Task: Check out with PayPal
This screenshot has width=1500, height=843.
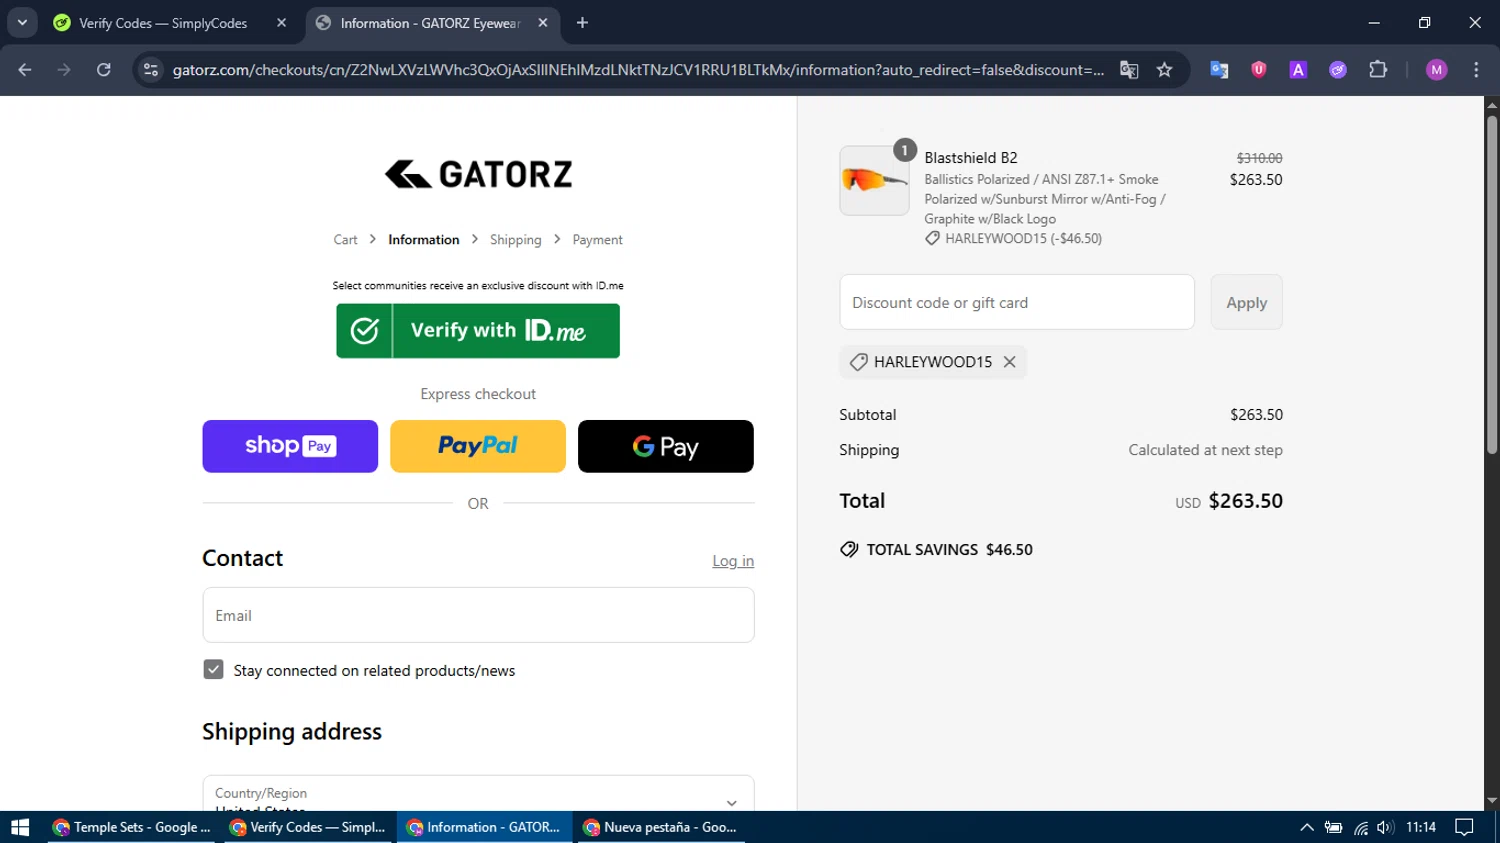Action: point(478,446)
